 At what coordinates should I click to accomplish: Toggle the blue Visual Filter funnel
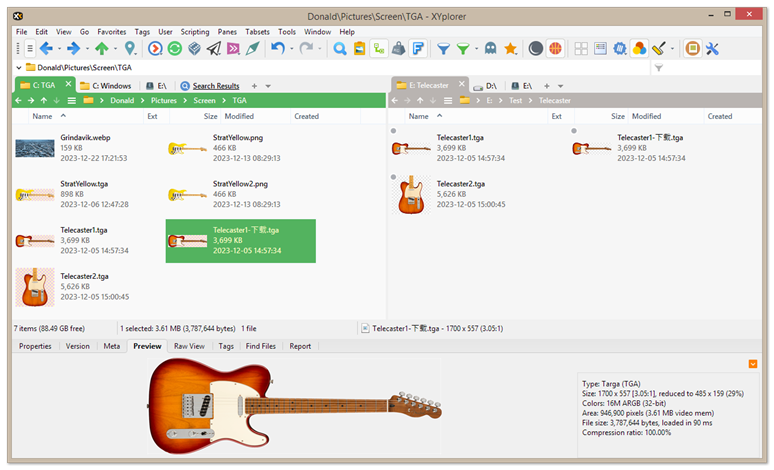point(443,48)
